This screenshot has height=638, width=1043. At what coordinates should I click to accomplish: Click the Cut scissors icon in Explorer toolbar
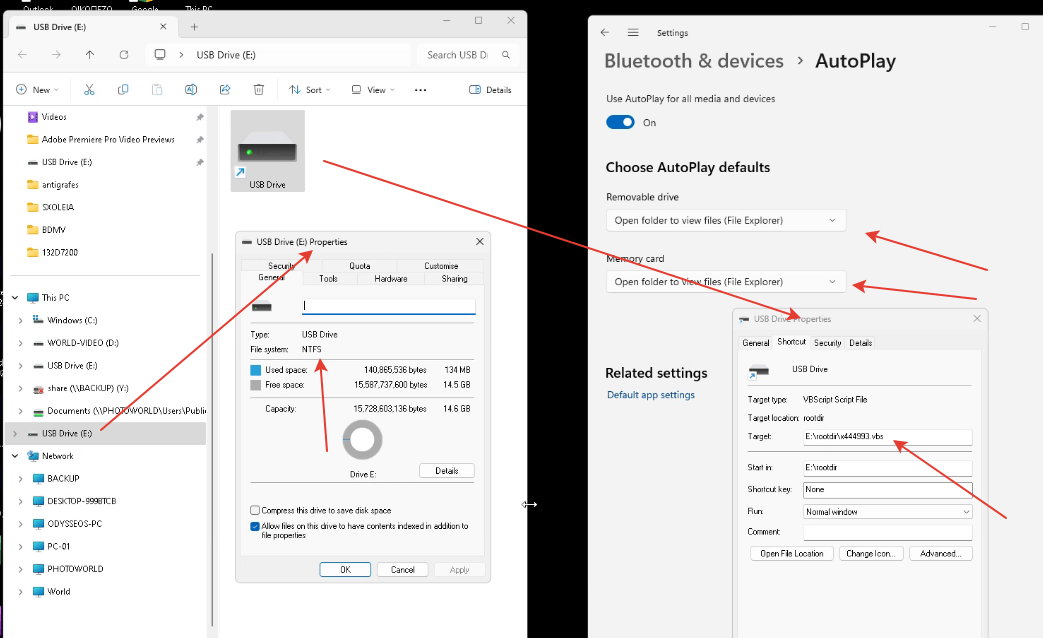89,90
